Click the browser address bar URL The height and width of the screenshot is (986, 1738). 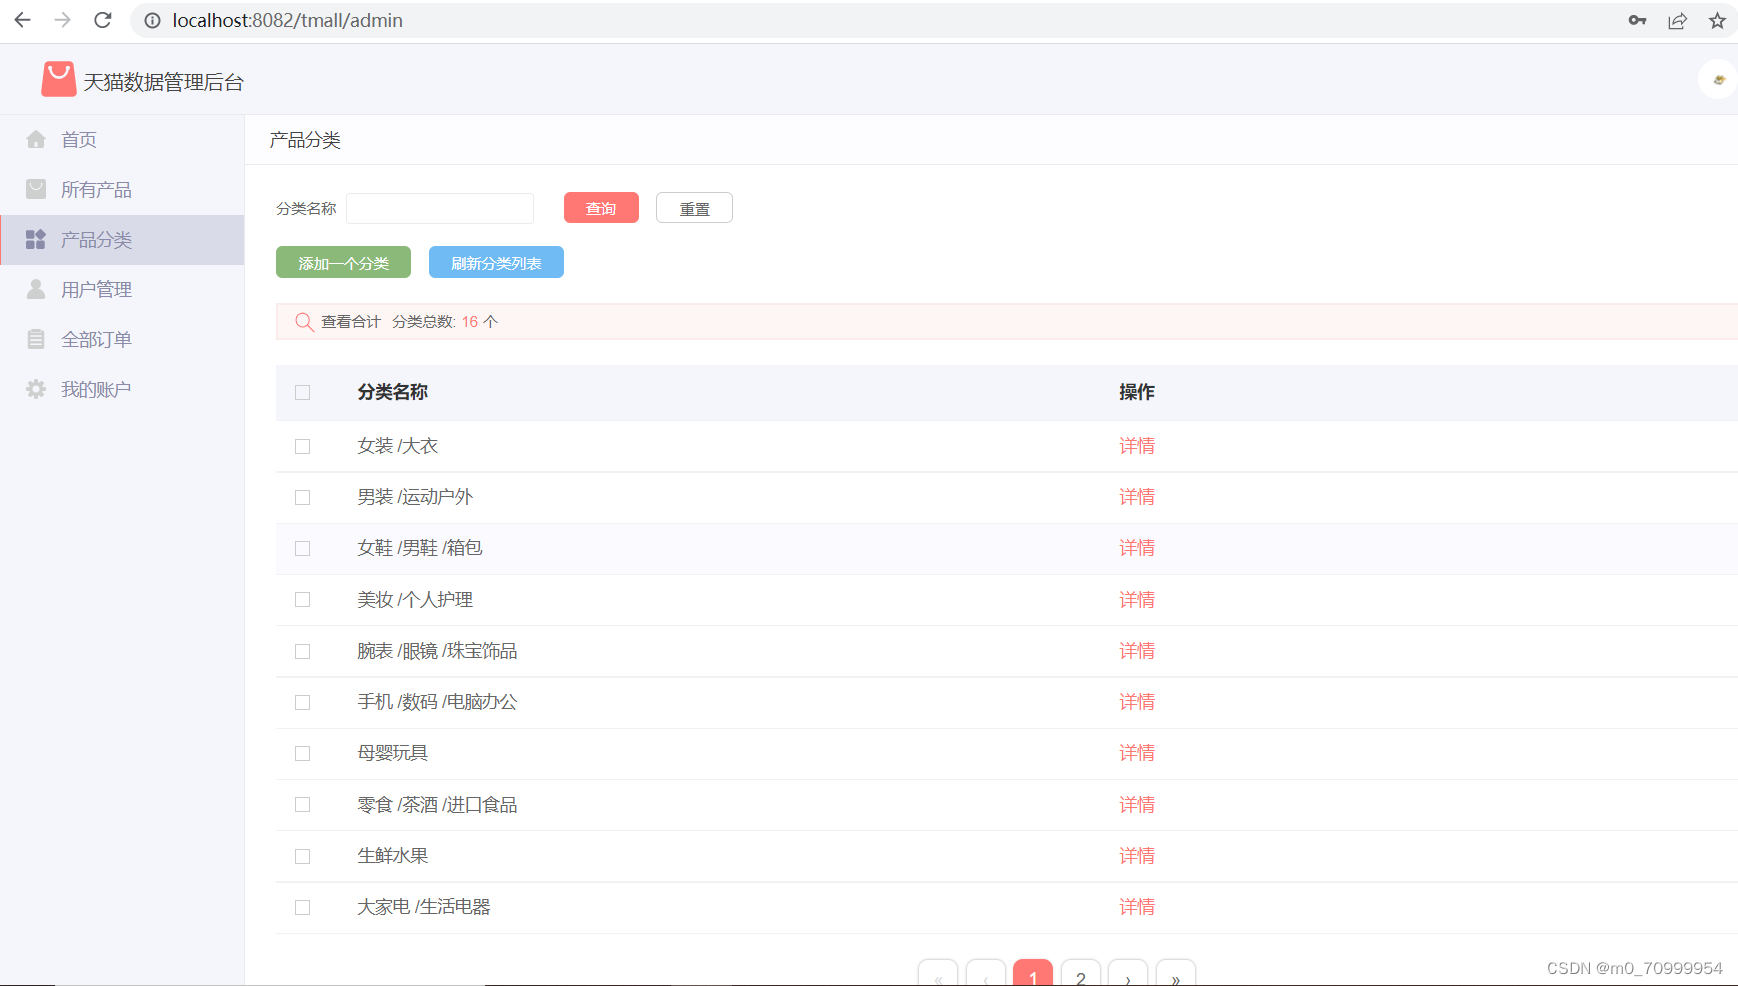[288, 20]
